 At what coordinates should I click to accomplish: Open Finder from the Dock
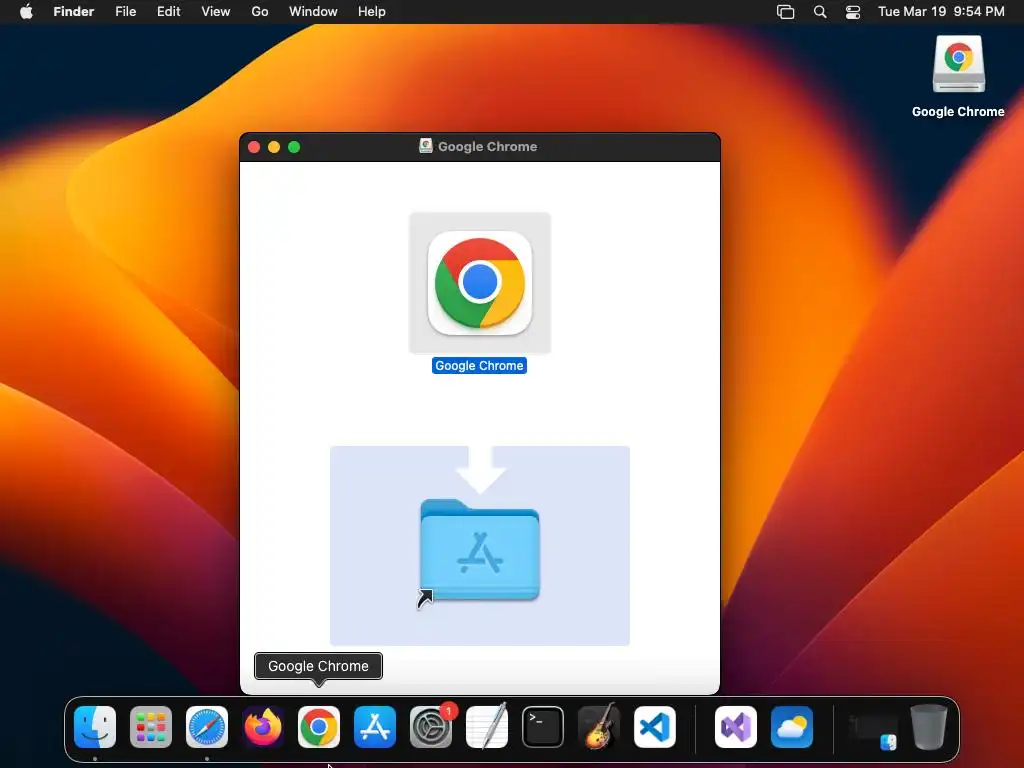[95, 727]
